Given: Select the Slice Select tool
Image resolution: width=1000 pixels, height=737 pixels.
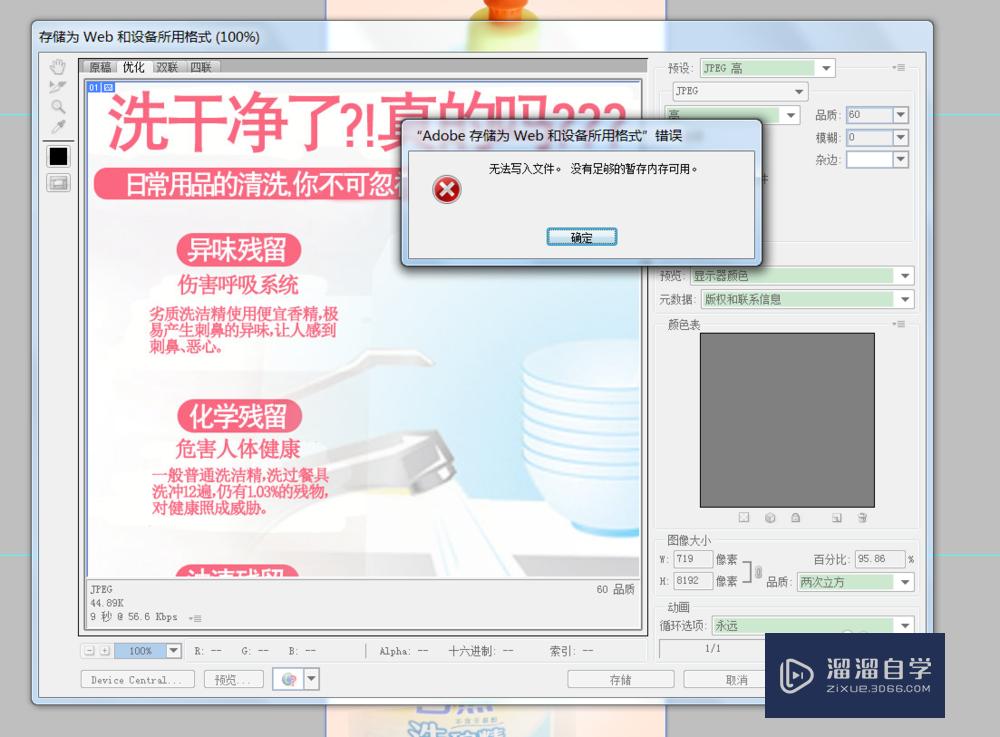Looking at the screenshot, I should 57,86.
